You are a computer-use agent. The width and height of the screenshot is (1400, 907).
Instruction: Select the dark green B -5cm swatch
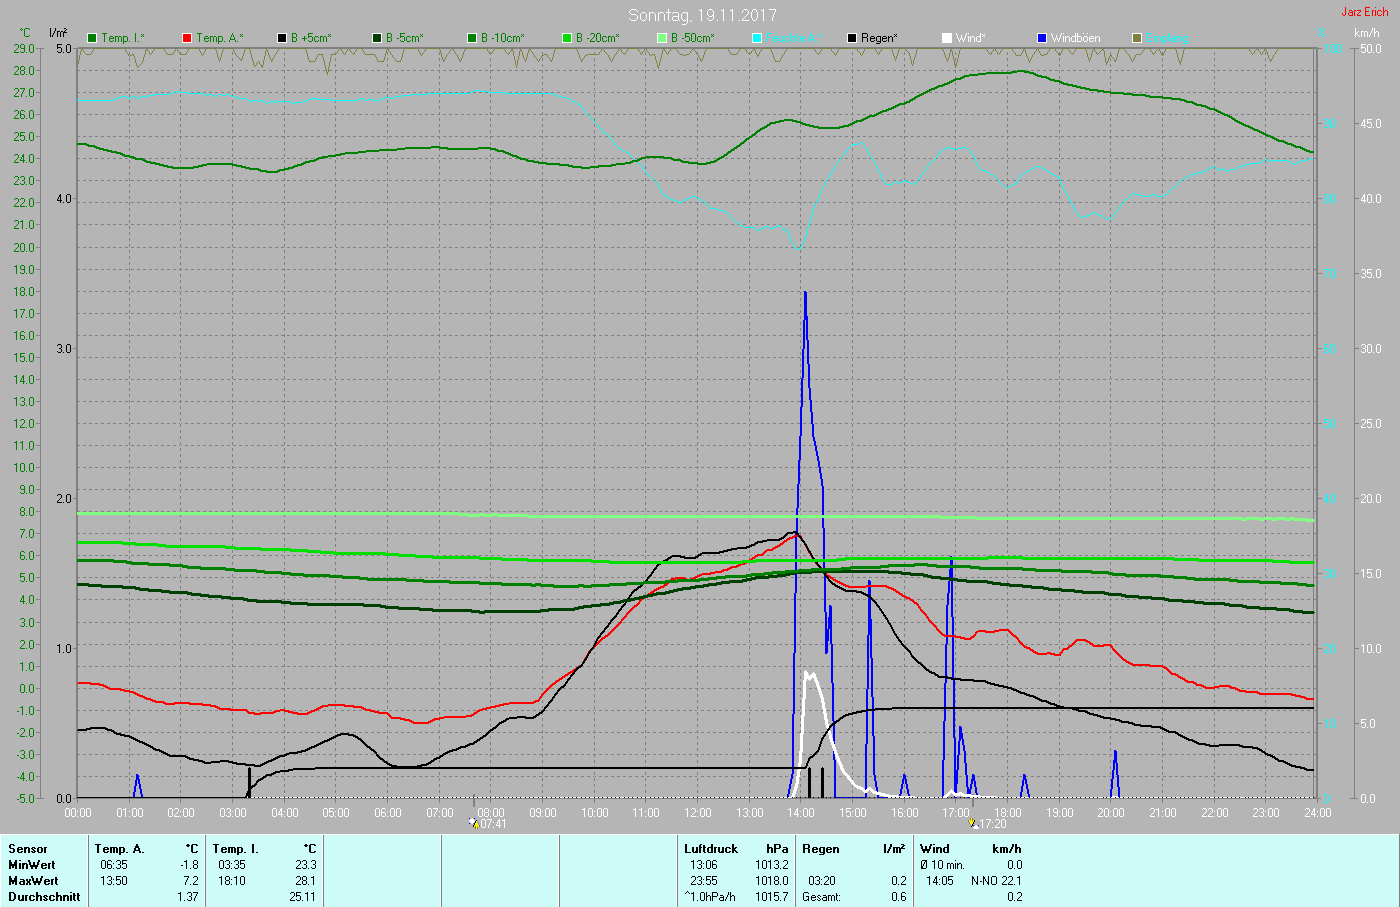pyautogui.click(x=377, y=38)
